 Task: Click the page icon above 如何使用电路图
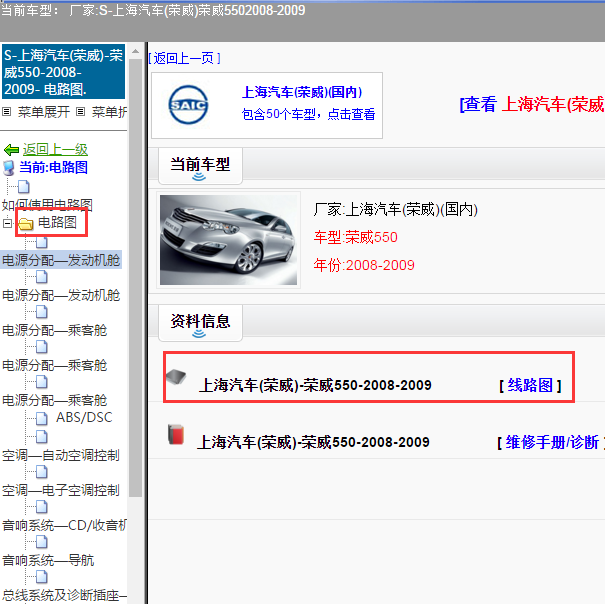tap(24, 187)
